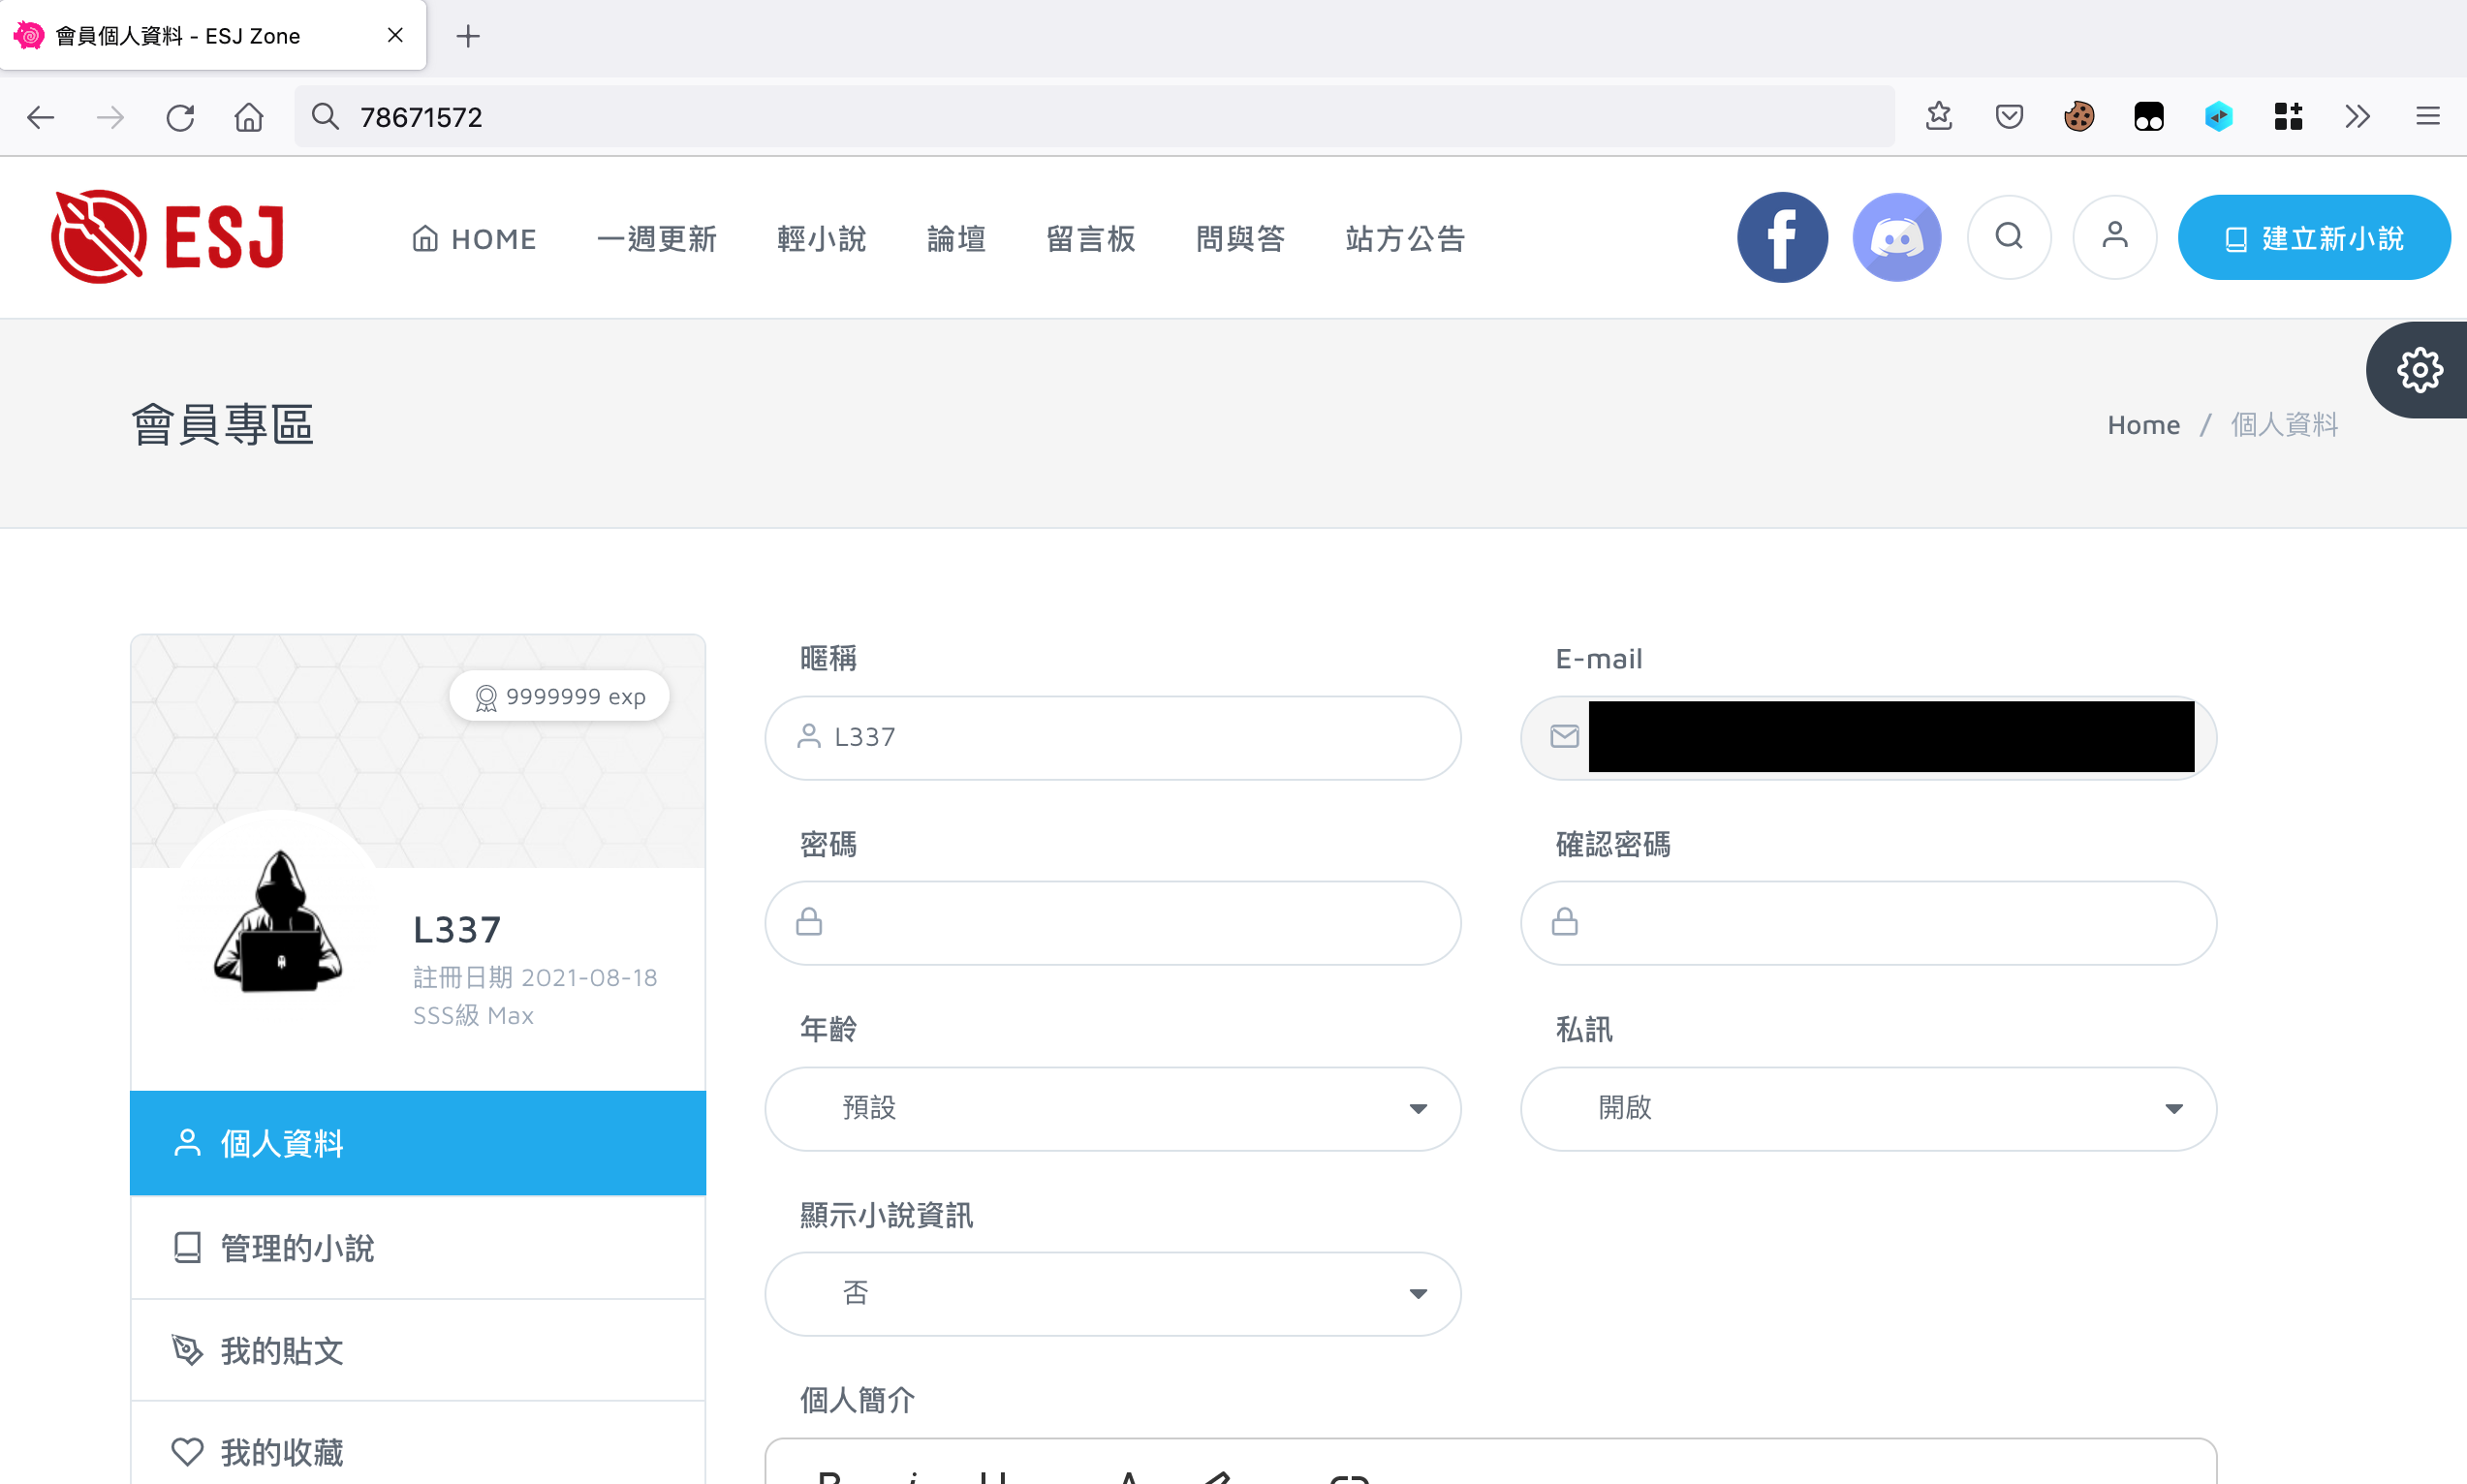This screenshot has width=2467, height=1484.
Task: Click 建立新小說 button
Action: (x=2314, y=237)
